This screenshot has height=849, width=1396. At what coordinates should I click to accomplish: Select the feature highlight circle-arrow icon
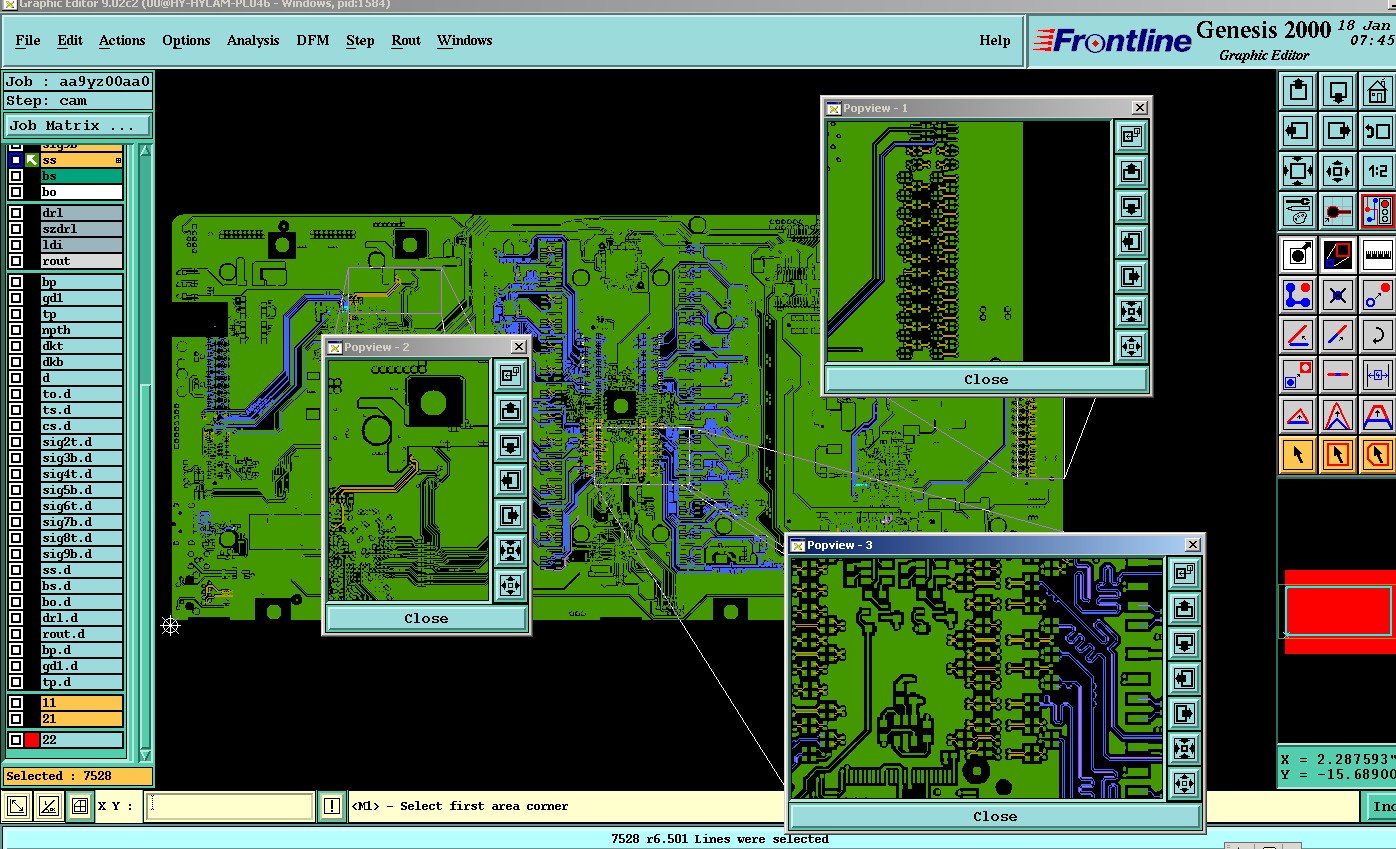tap(1298, 255)
